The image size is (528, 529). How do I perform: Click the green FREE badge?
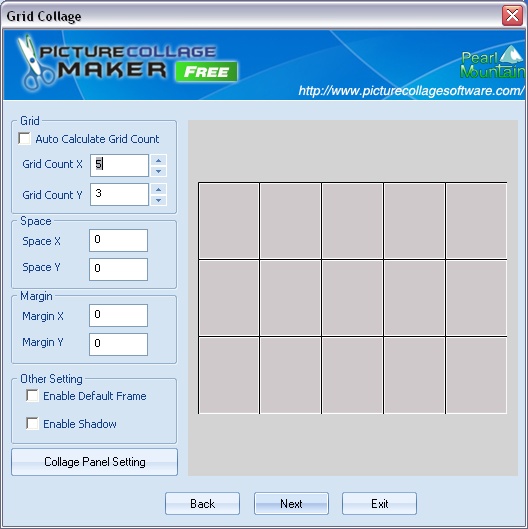pyautogui.click(x=206, y=72)
